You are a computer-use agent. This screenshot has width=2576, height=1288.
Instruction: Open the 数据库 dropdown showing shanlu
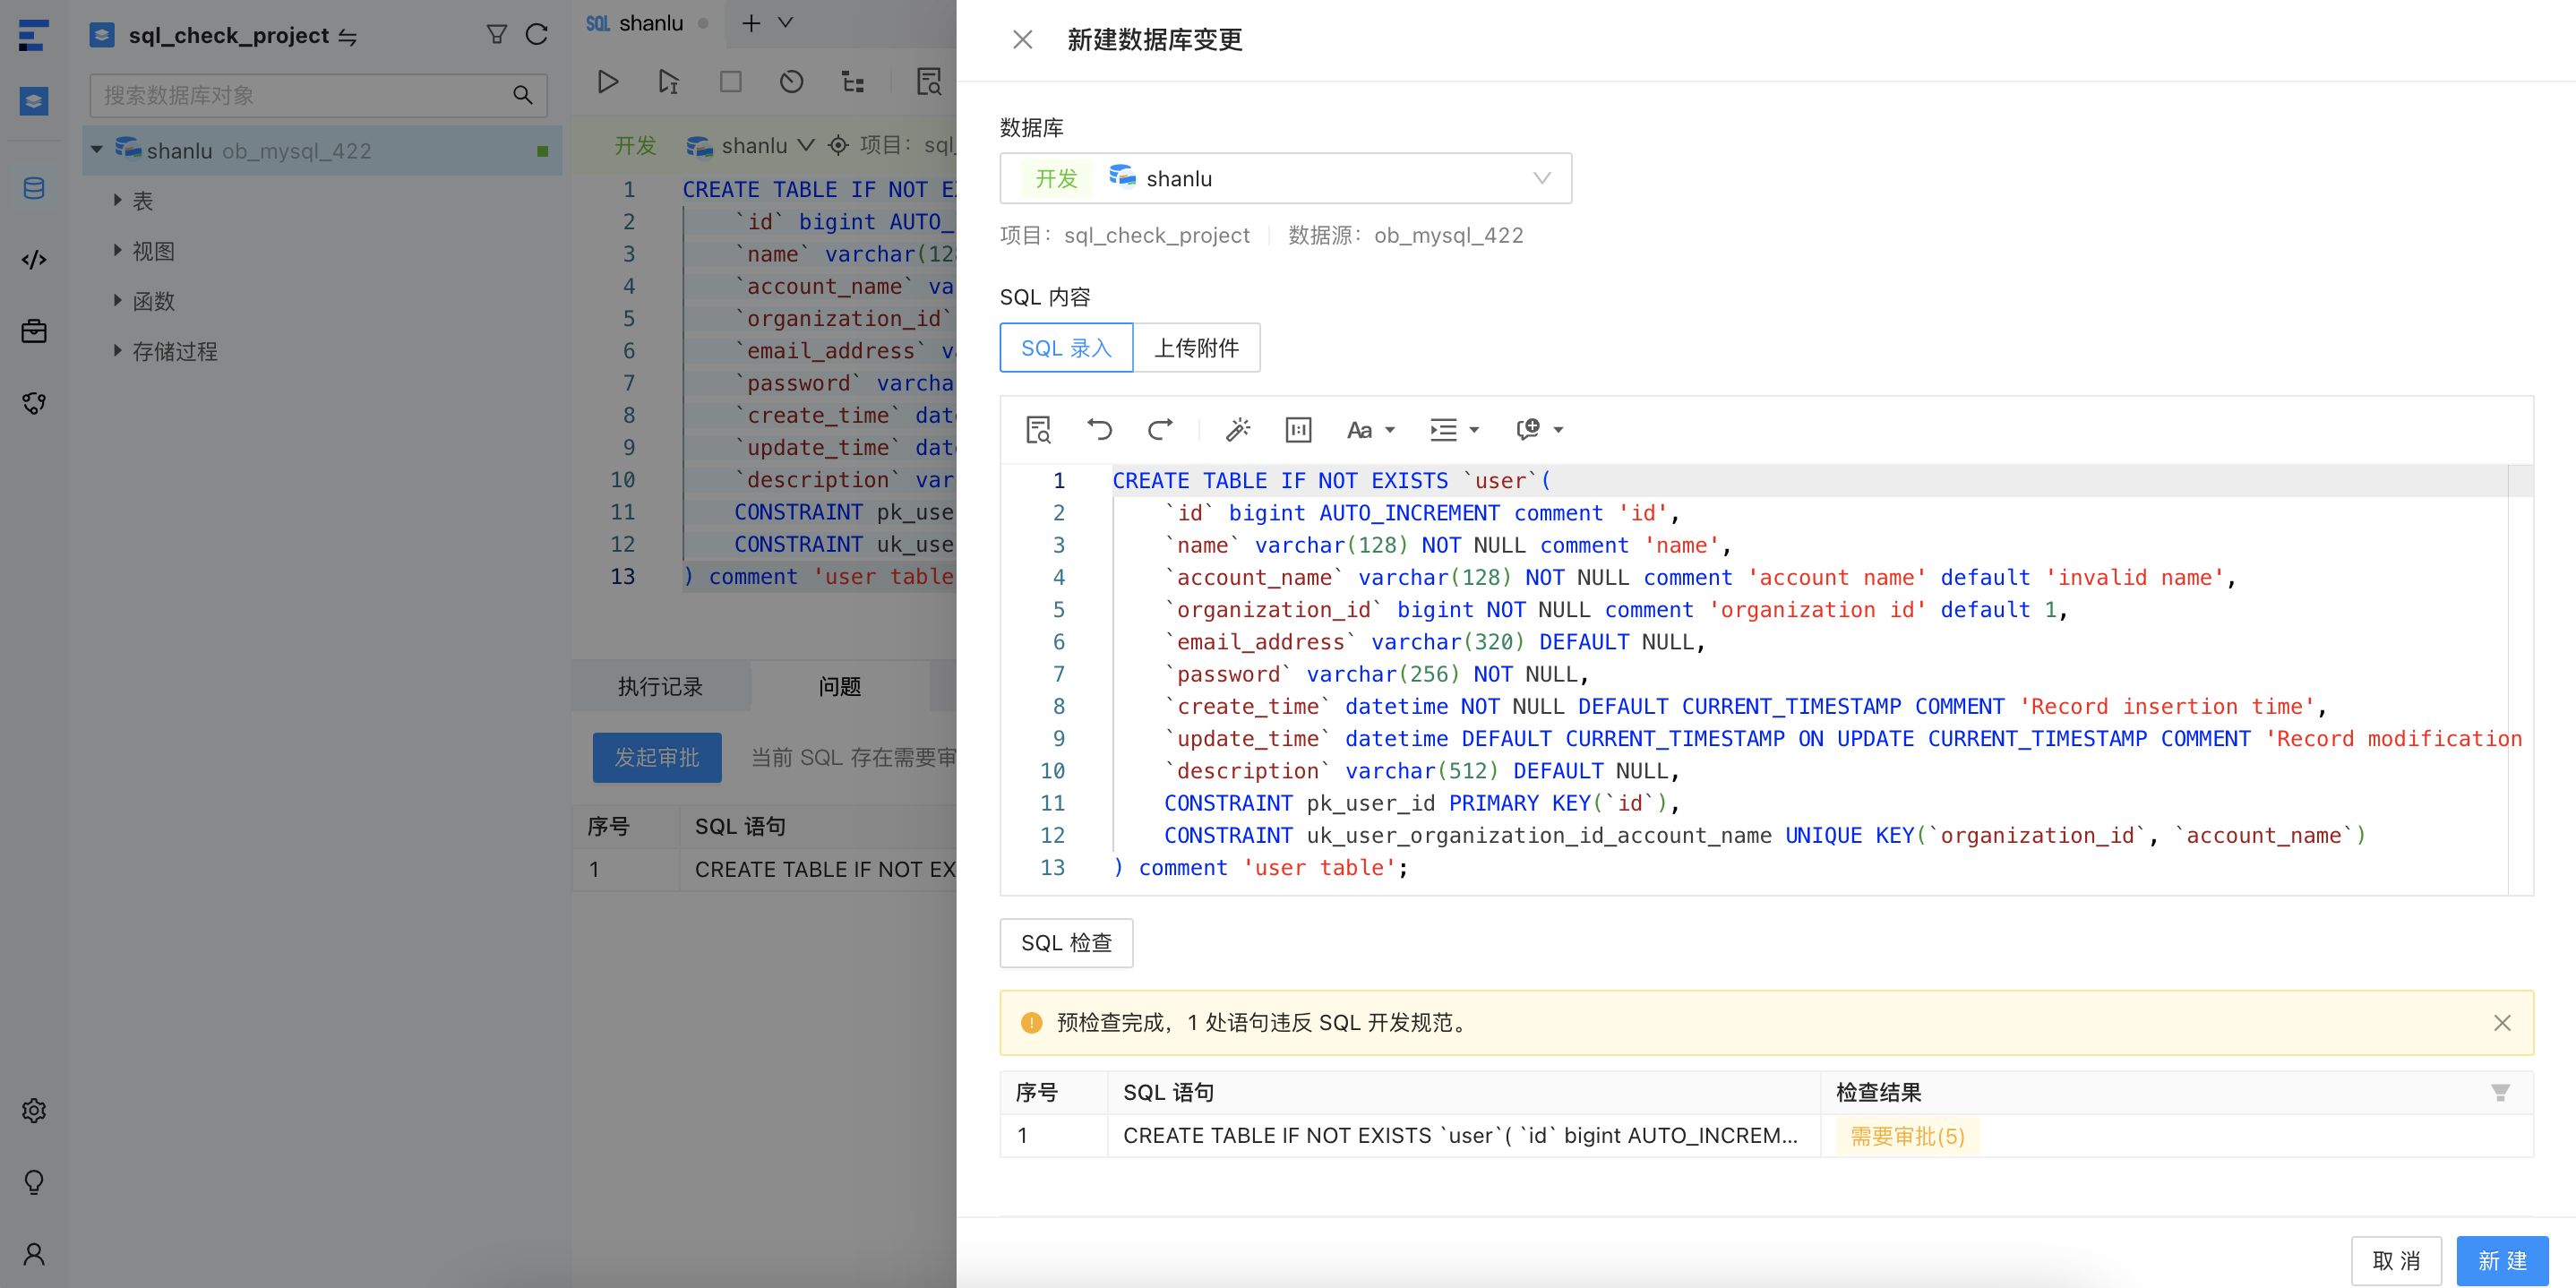pos(1285,178)
